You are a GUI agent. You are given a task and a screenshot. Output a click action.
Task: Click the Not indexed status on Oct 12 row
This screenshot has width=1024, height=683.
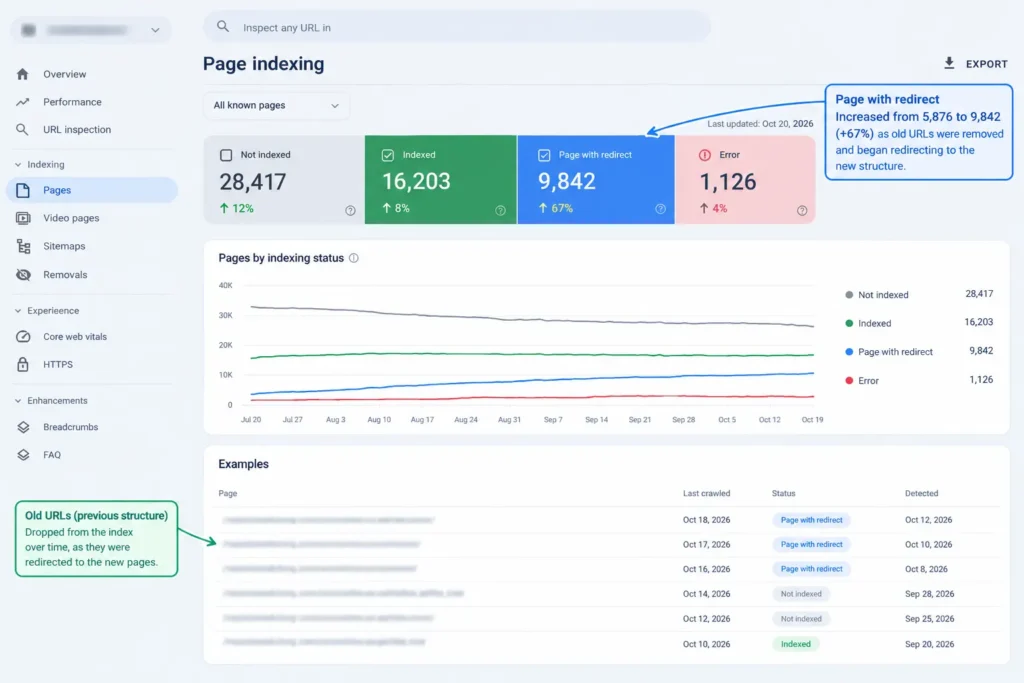click(x=801, y=618)
